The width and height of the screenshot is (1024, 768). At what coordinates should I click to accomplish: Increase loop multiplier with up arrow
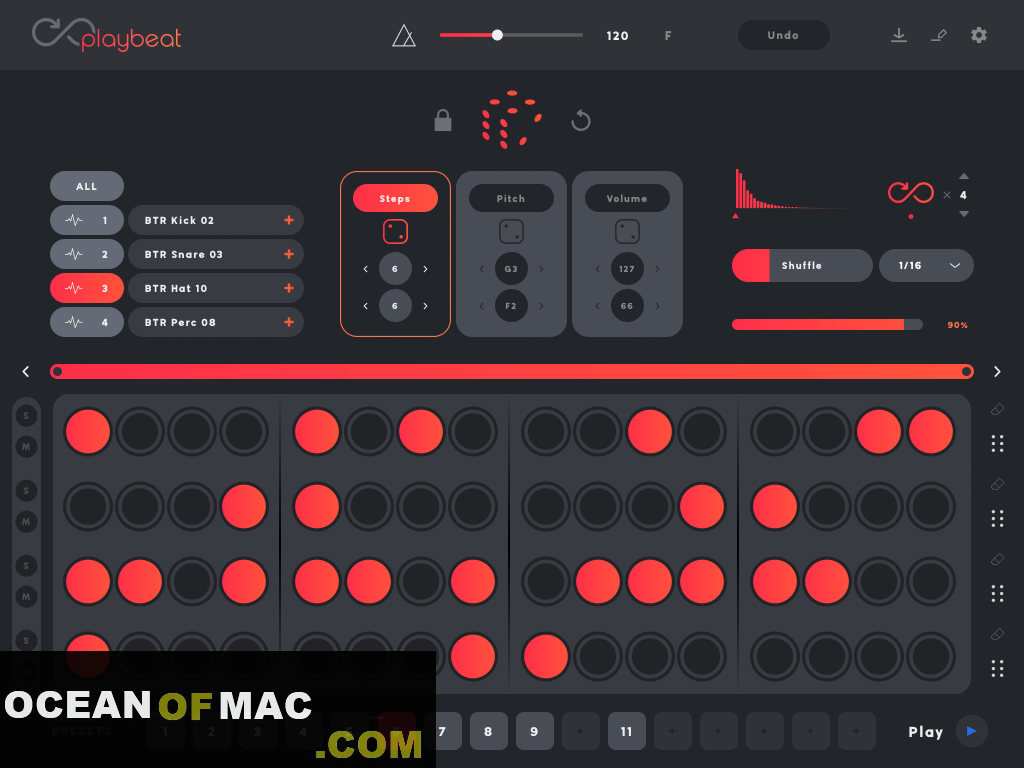(x=964, y=176)
